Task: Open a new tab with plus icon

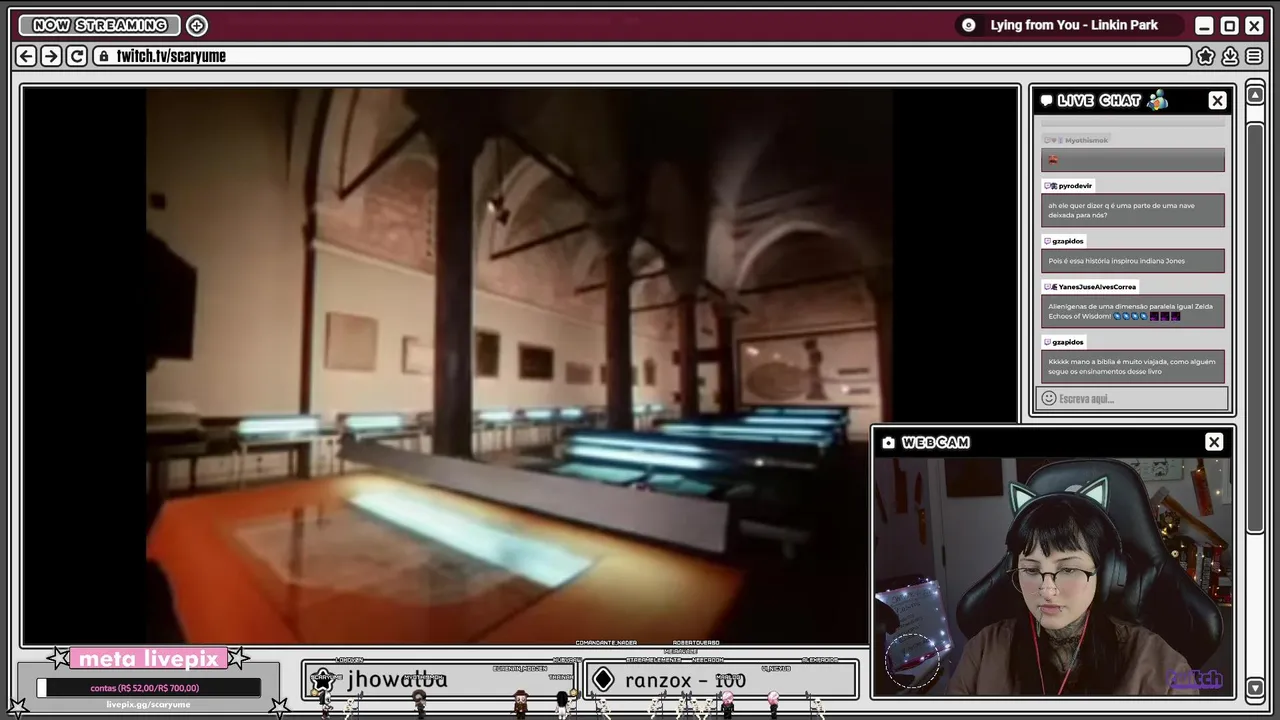Action: 197,25
